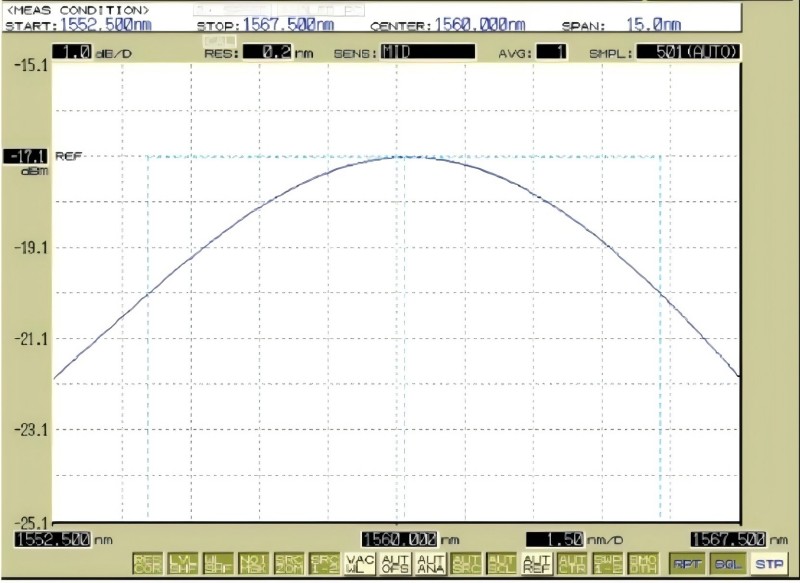
Task: Toggle the NOI MSK indicator
Action: click(x=254, y=564)
